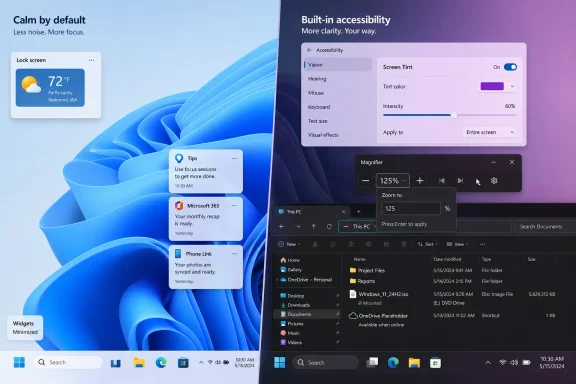This screenshot has height=384, width=576.
Task: Select the OneDrive Placeholder item
Action: [x=378, y=316]
